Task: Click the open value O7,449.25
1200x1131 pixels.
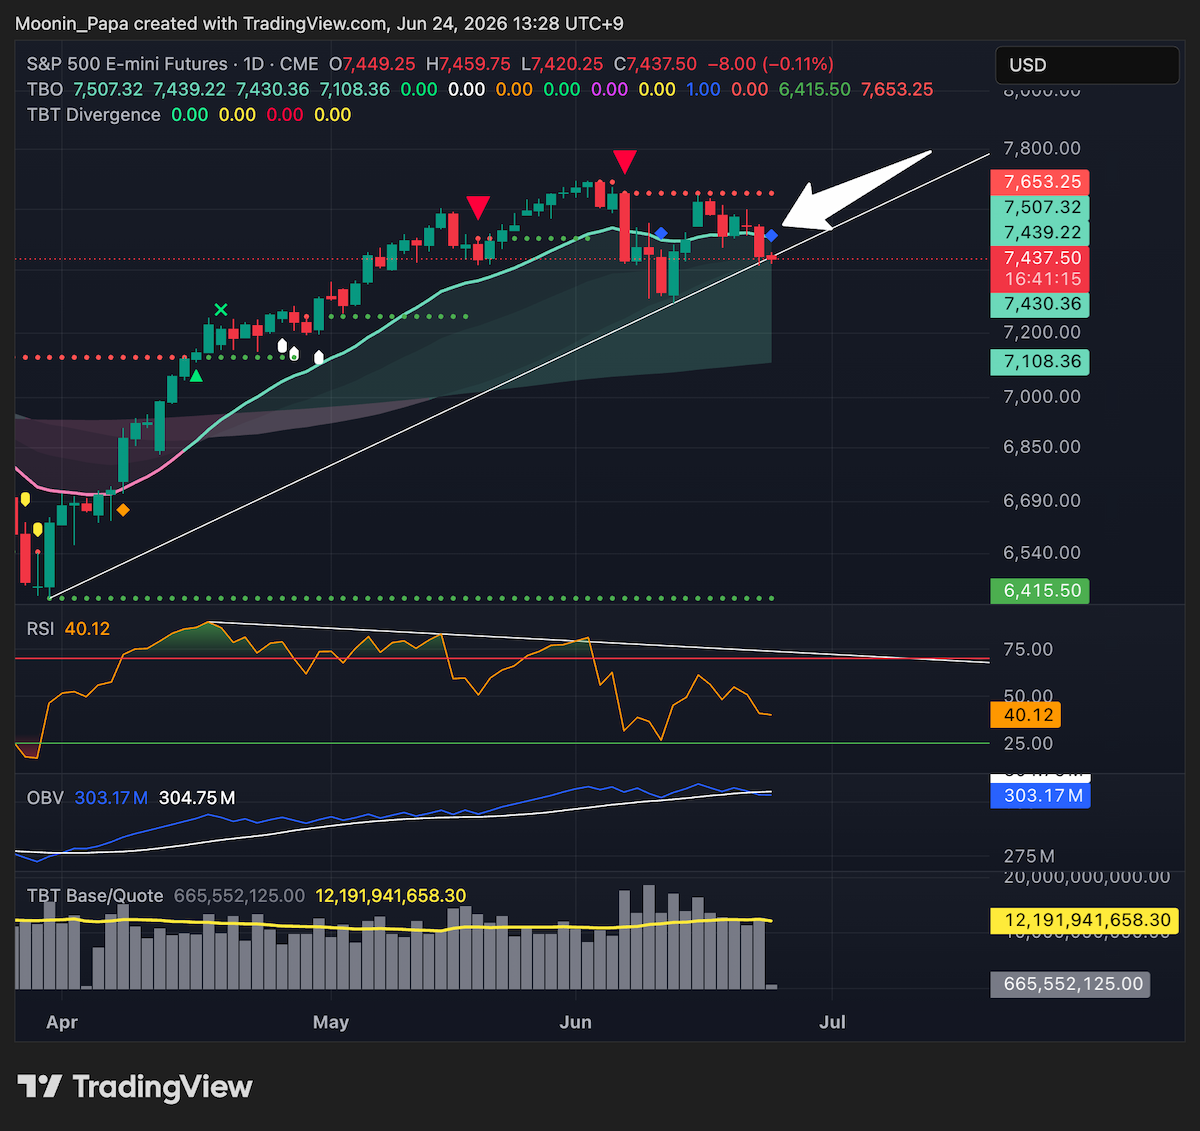Action: pos(372,64)
